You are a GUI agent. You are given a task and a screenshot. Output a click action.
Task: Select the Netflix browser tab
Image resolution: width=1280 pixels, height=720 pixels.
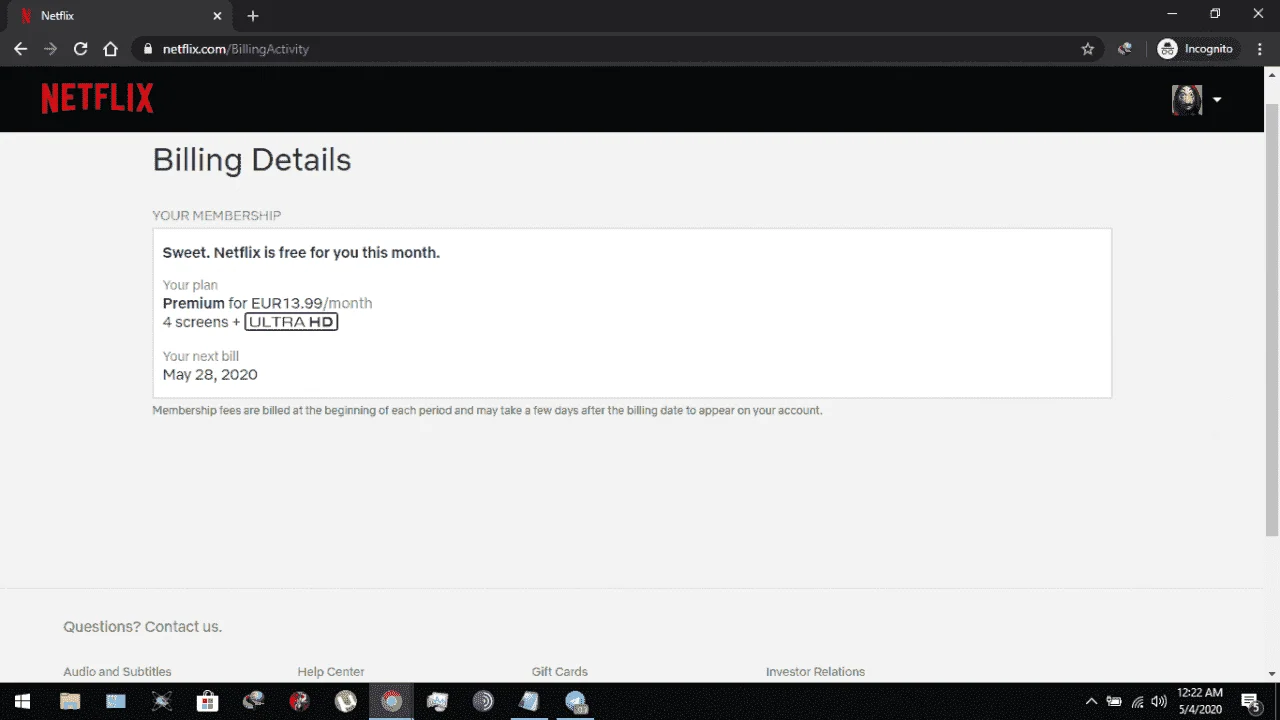[x=119, y=16]
